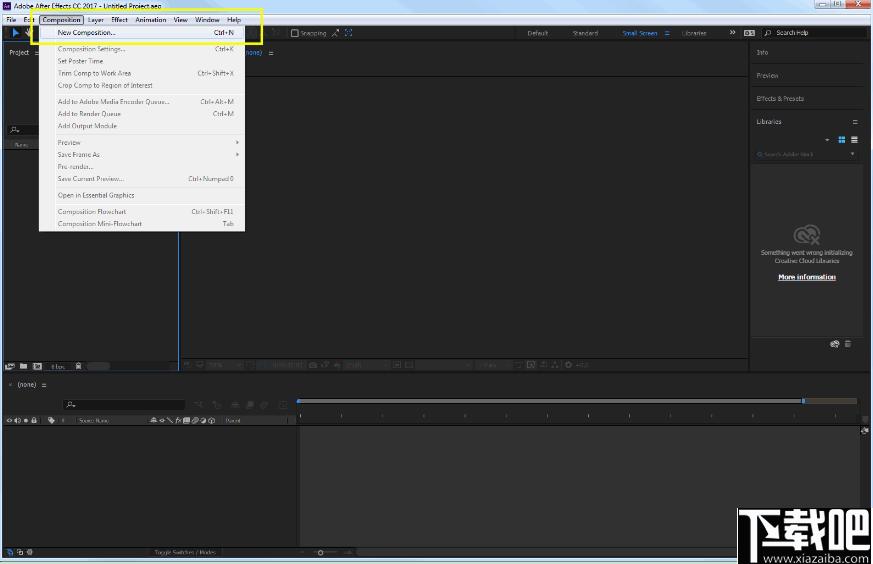This screenshot has height=564, width=873.
Task: Click Libraries panel trash icon
Action: pyautogui.click(x=848, y=344)
